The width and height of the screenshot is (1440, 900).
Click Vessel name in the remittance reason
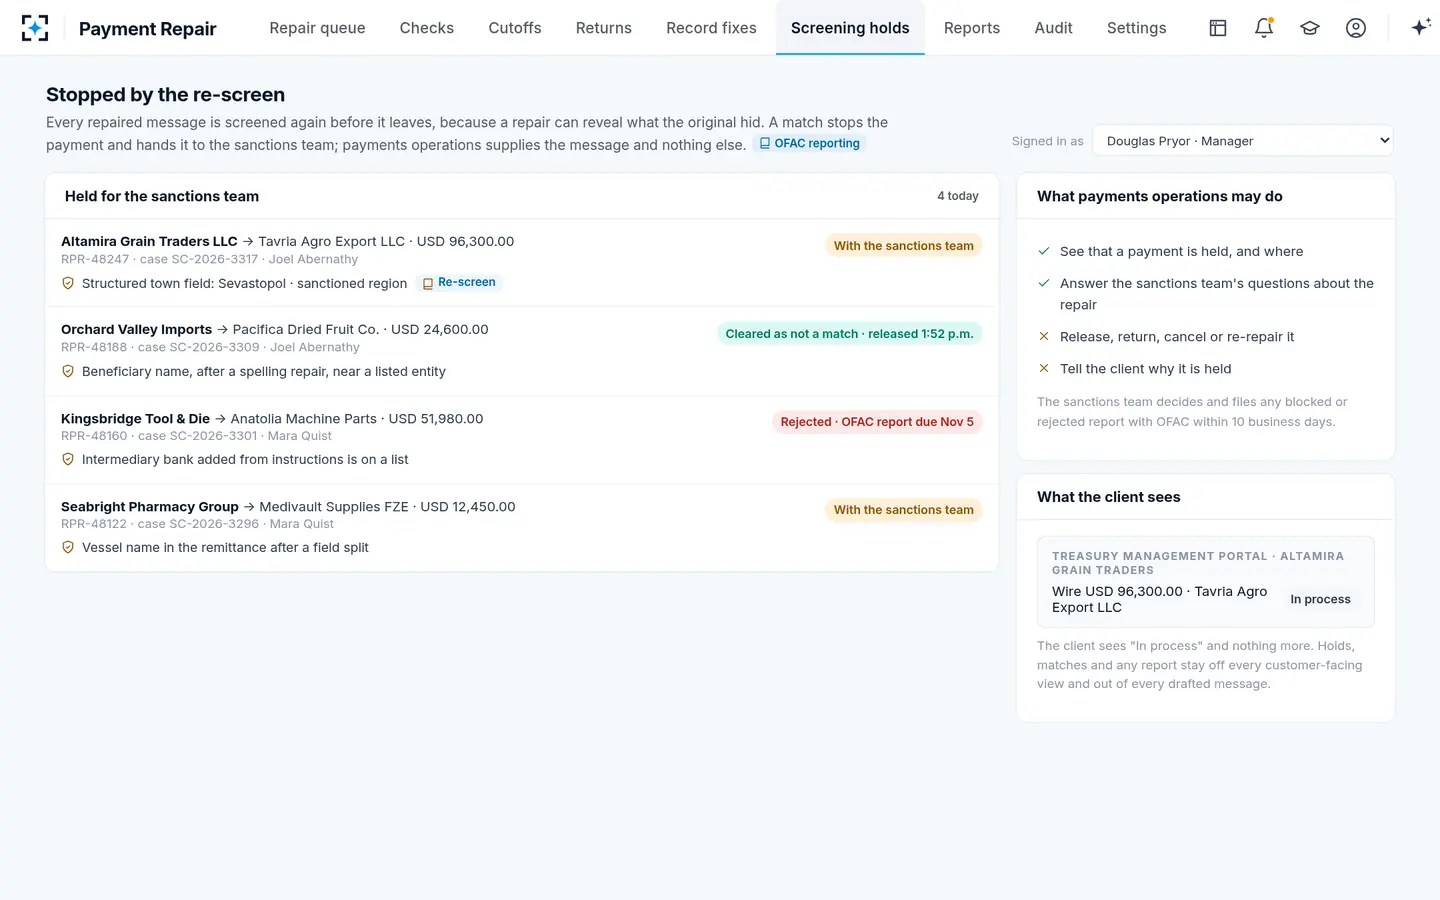[x=225, y=547]
